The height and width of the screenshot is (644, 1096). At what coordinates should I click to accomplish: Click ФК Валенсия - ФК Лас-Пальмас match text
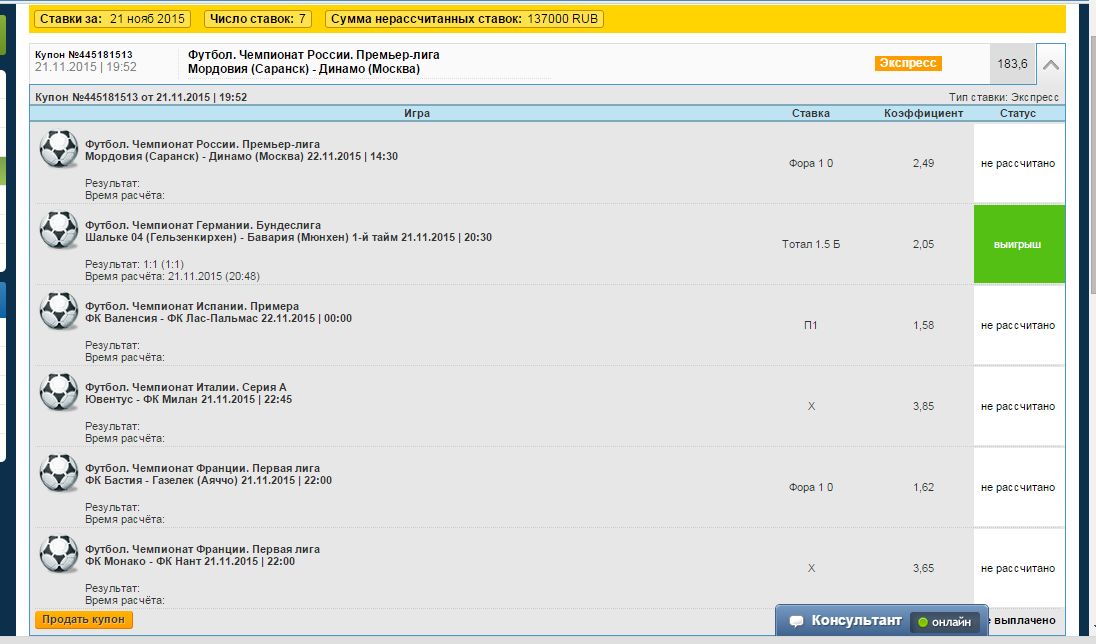[218, 319]
